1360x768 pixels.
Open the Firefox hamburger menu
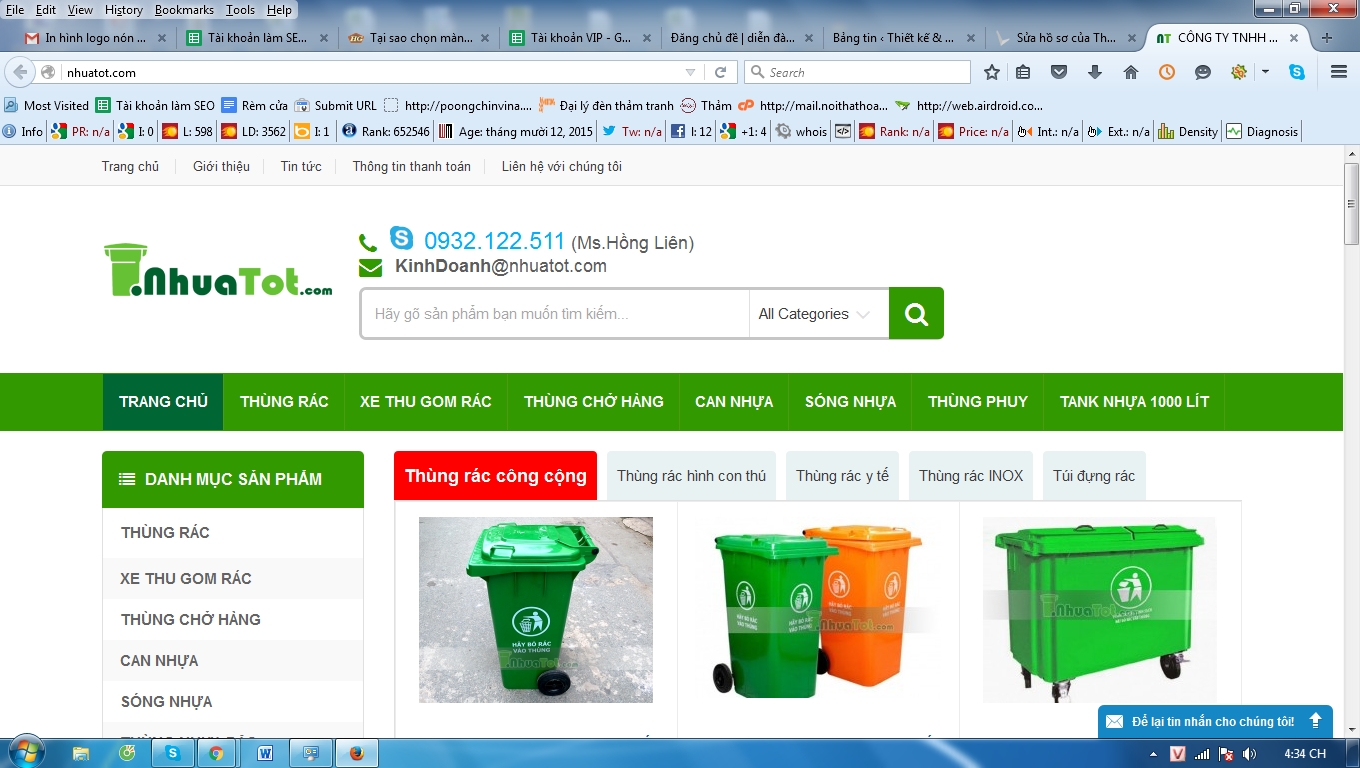1339,72
